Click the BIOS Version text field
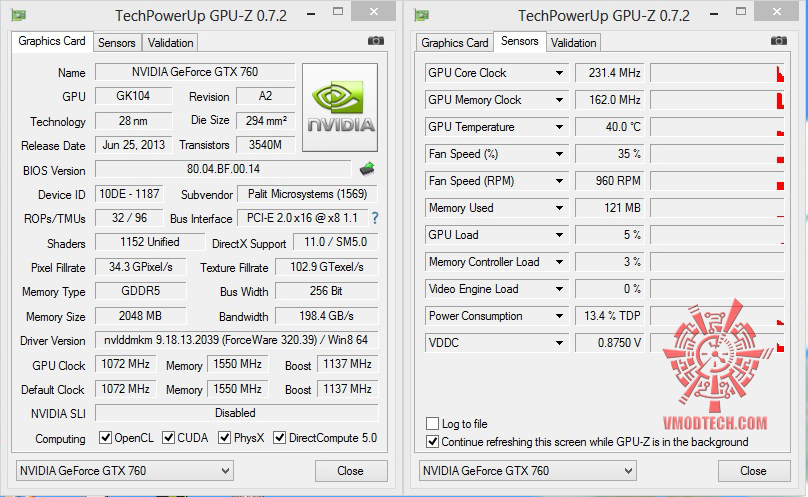The width and height of the screenshot is (808, 497). [223, 169]
